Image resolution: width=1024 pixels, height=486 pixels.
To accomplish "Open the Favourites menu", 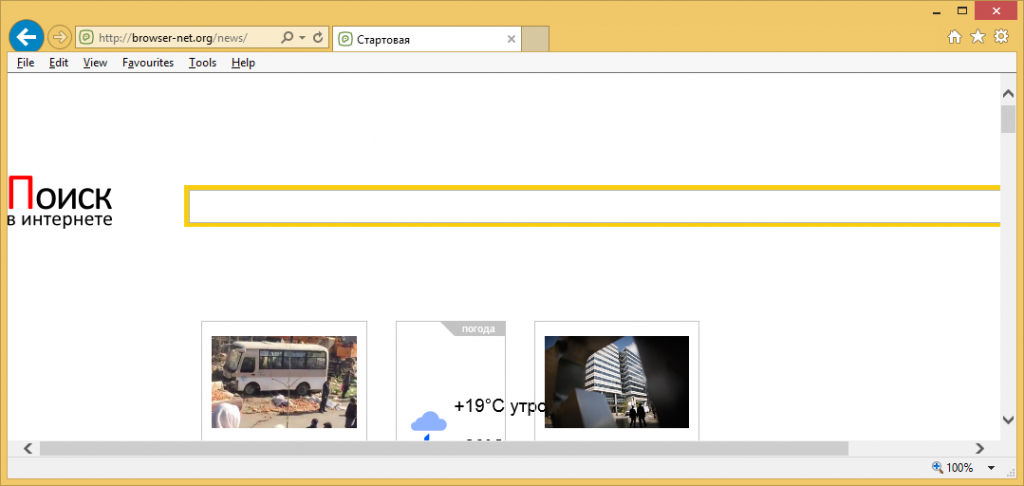I will tap(147, 62).
